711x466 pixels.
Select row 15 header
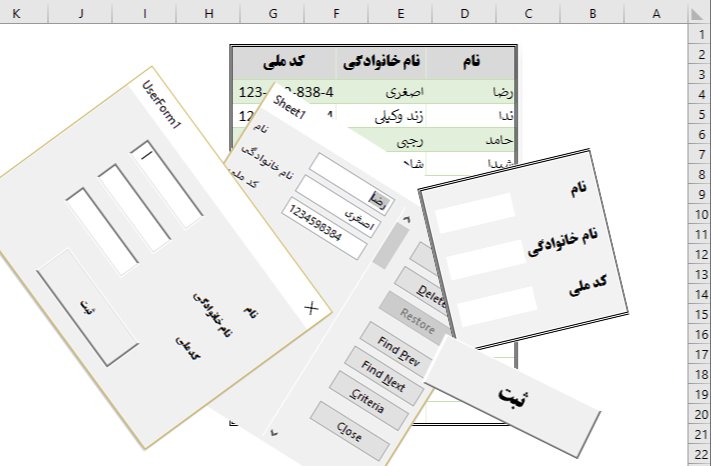[x=701, y=314]
